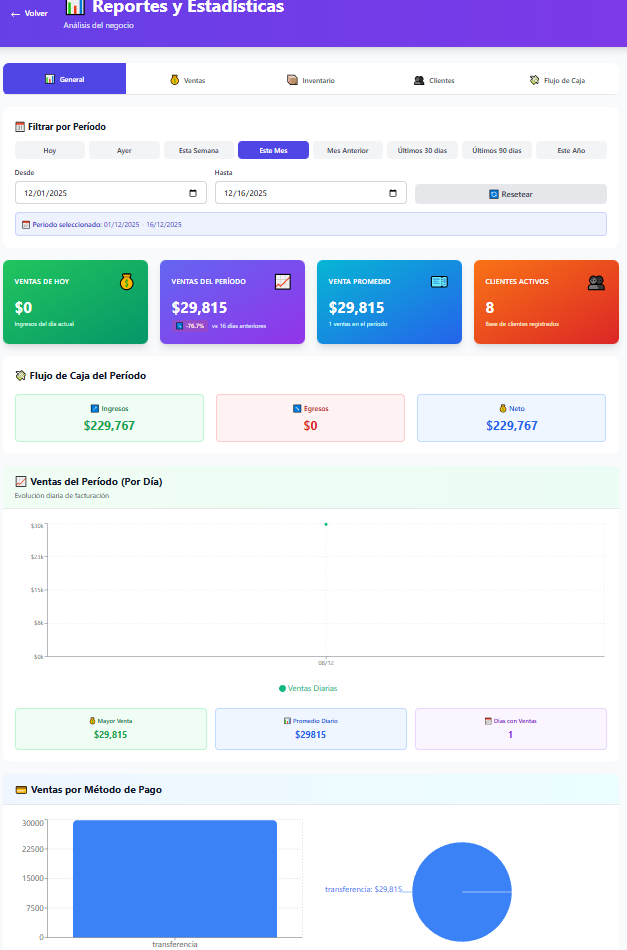This screenshot has width=627, height=950.
Task: Click the Desde date input field
Action: tap(100, 193)
